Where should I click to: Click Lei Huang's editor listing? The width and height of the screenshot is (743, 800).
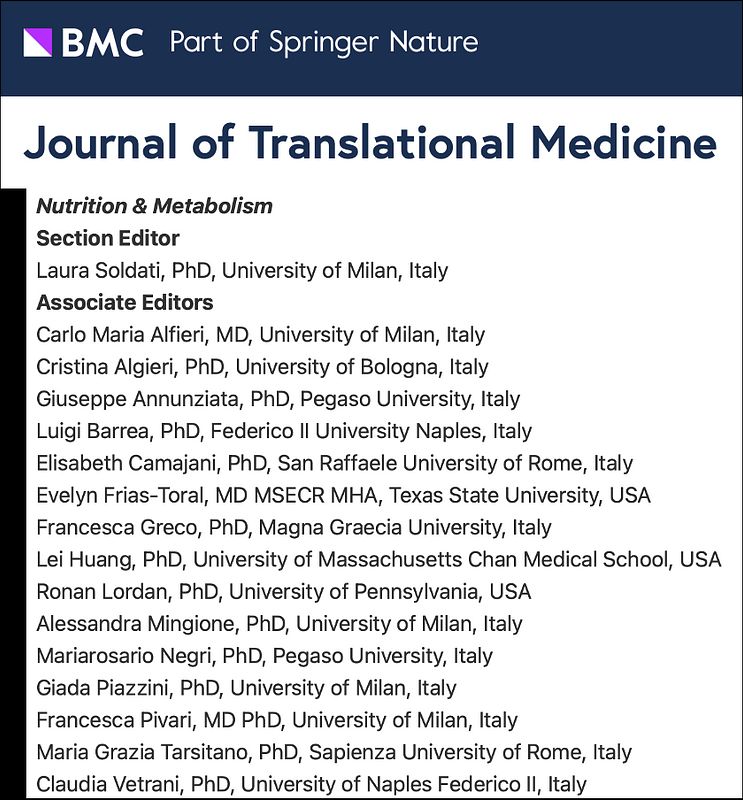tap(378, 559)
